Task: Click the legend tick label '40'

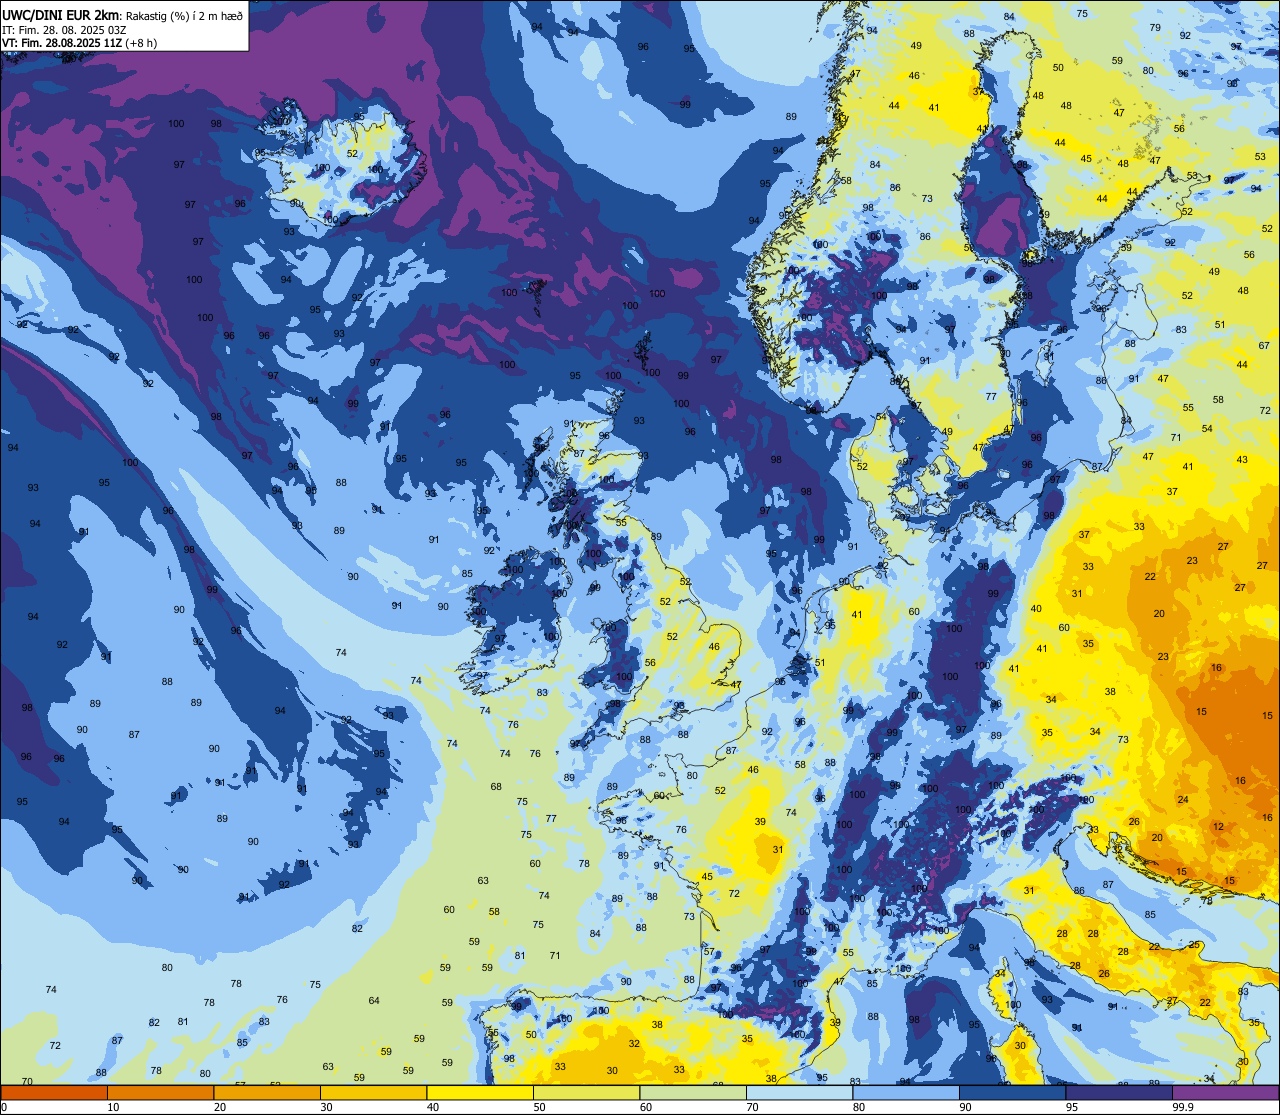Action: [433, 1107]
